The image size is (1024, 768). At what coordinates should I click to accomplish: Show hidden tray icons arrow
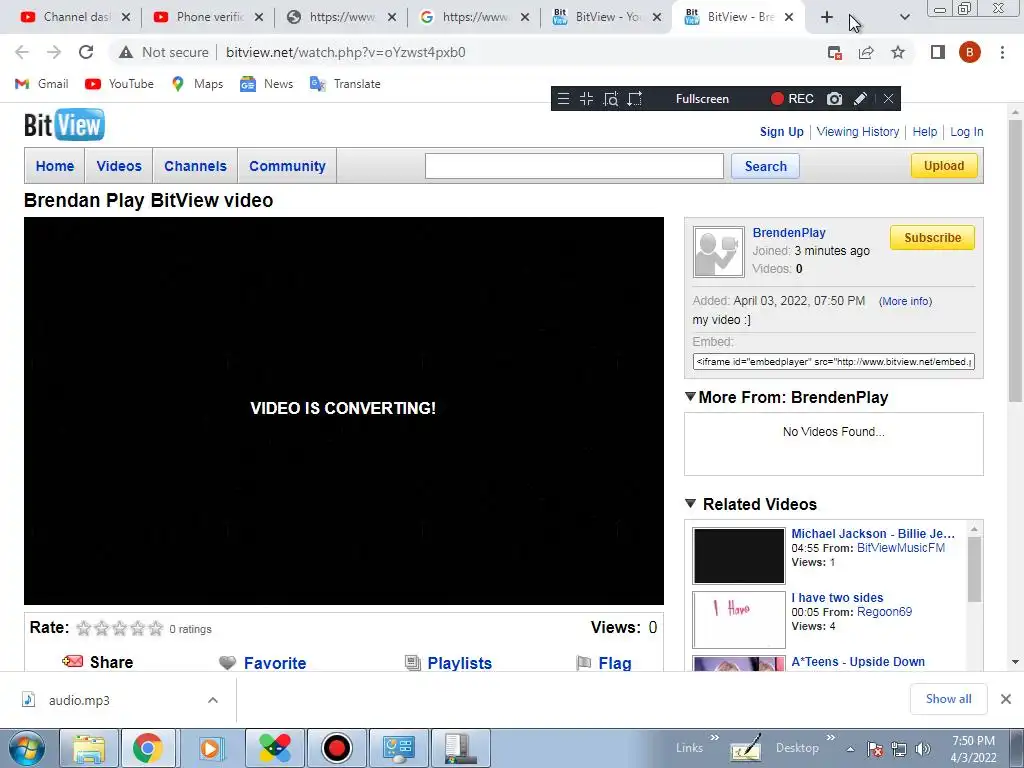pyautogui.click(x=850, y=749)
